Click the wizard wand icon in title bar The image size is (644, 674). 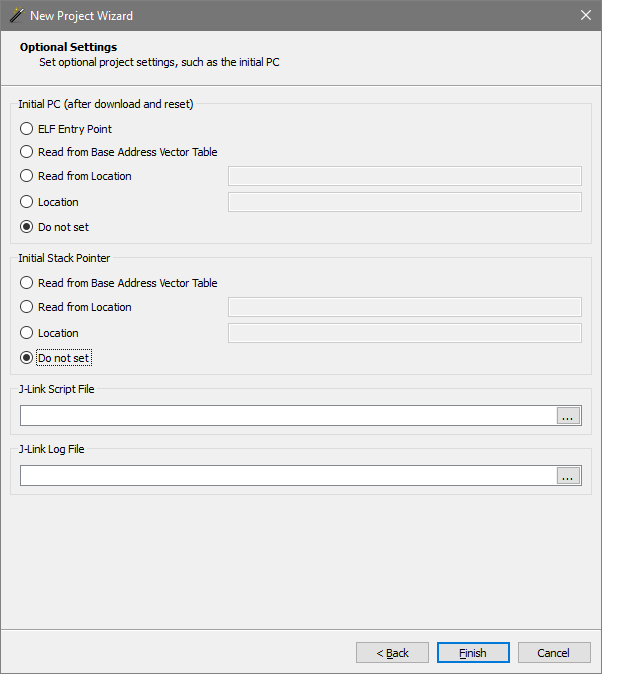click(x=16, y=15)
